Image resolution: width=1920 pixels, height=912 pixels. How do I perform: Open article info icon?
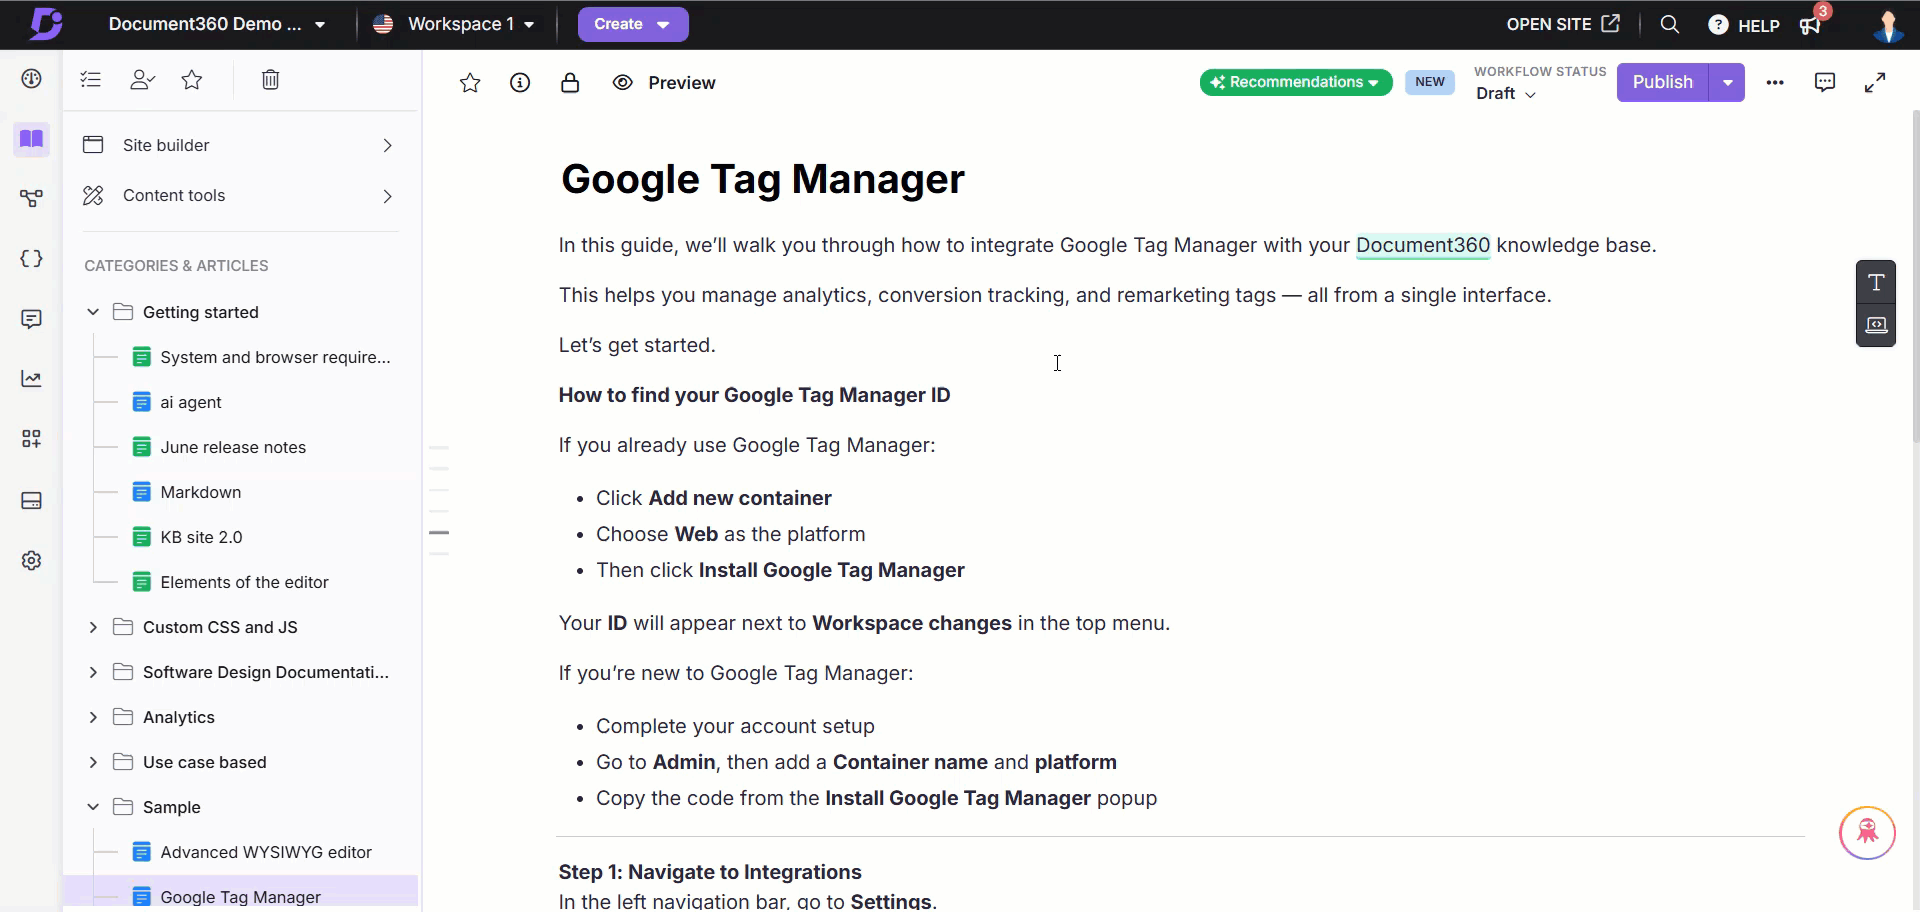coord(520,83)
